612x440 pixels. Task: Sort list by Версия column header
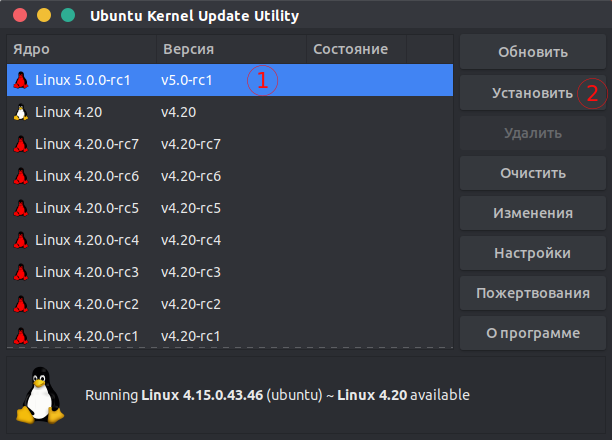[x=228, y=49]
